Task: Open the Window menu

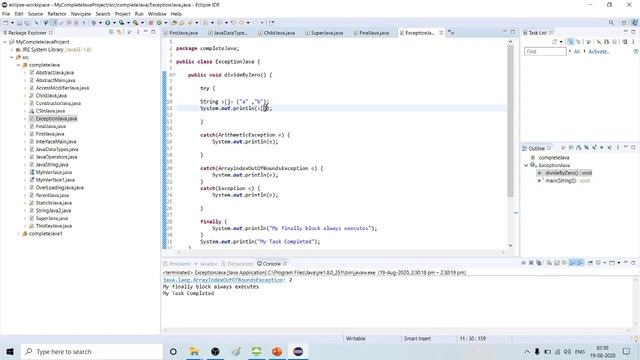Action: 157,14
